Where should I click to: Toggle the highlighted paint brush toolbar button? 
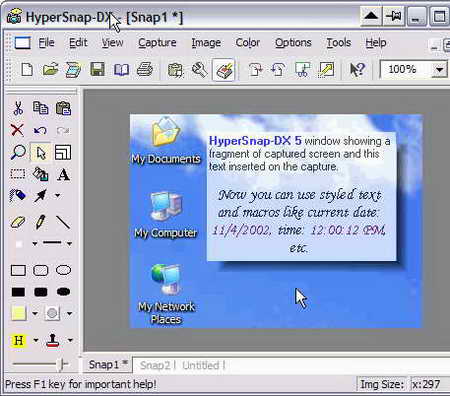224,70
